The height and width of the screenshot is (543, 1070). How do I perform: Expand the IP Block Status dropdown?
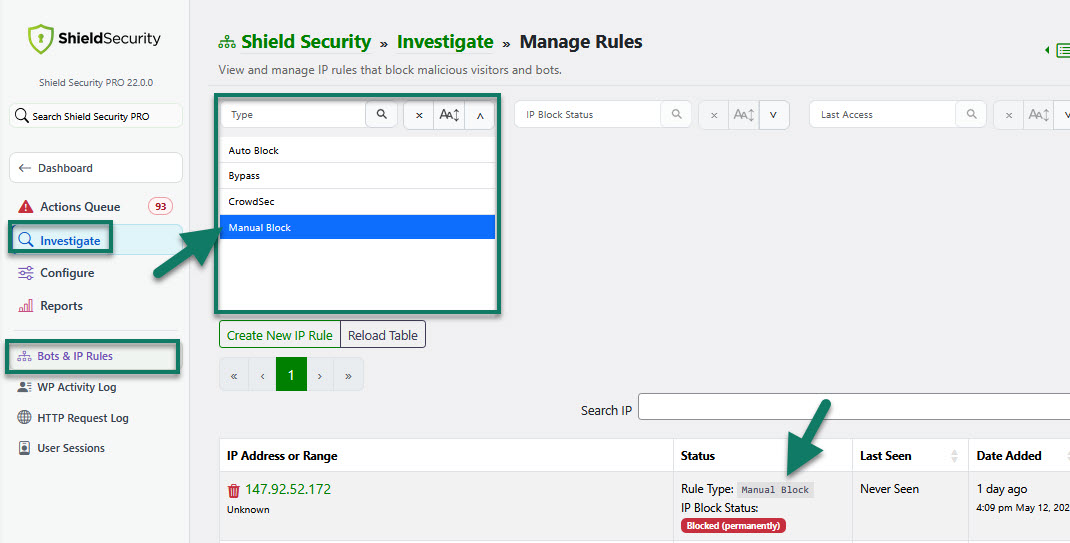[774, 115]
